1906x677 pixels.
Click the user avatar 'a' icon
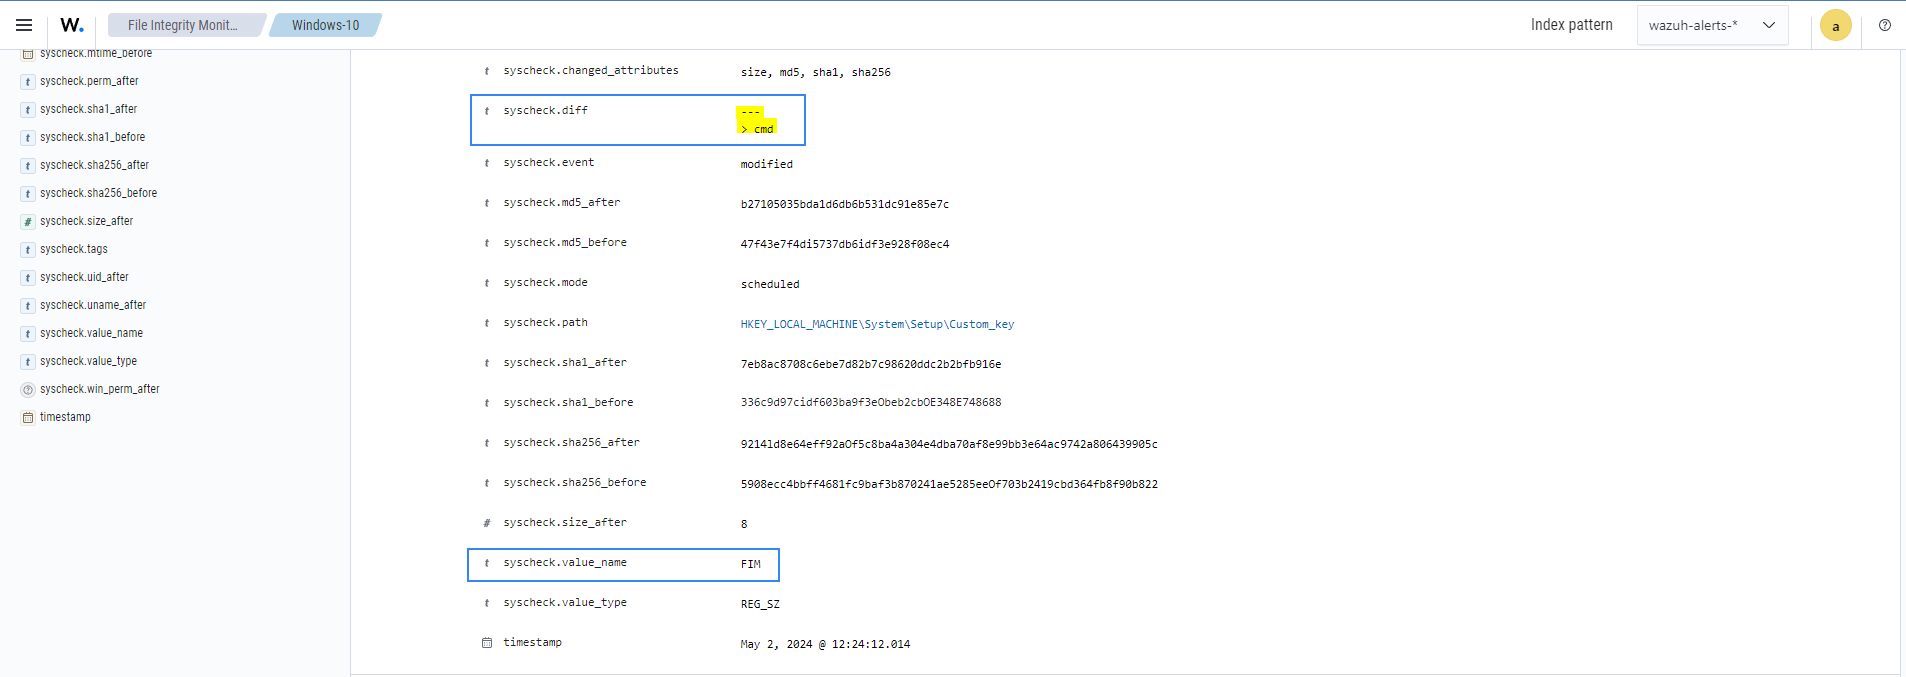tap(1835, 26)
